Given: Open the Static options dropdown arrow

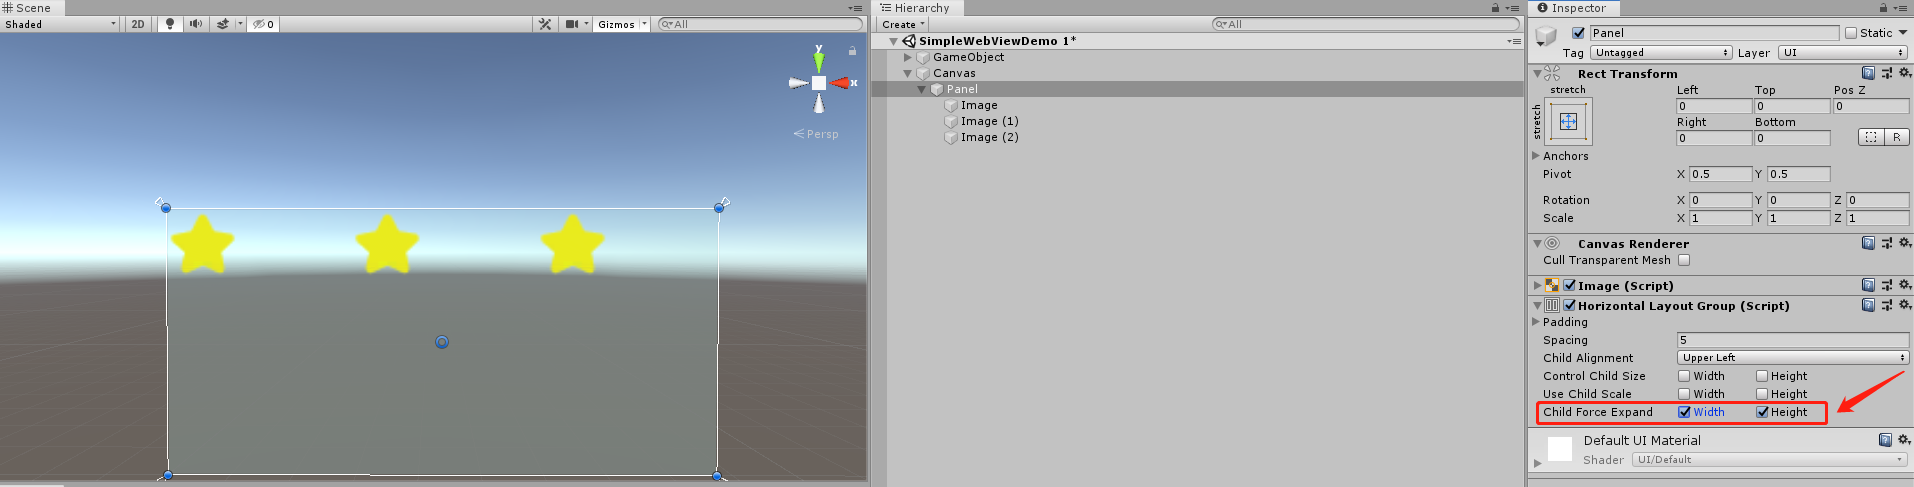Looking at the screenshot, I should [x=1903, y=33].
